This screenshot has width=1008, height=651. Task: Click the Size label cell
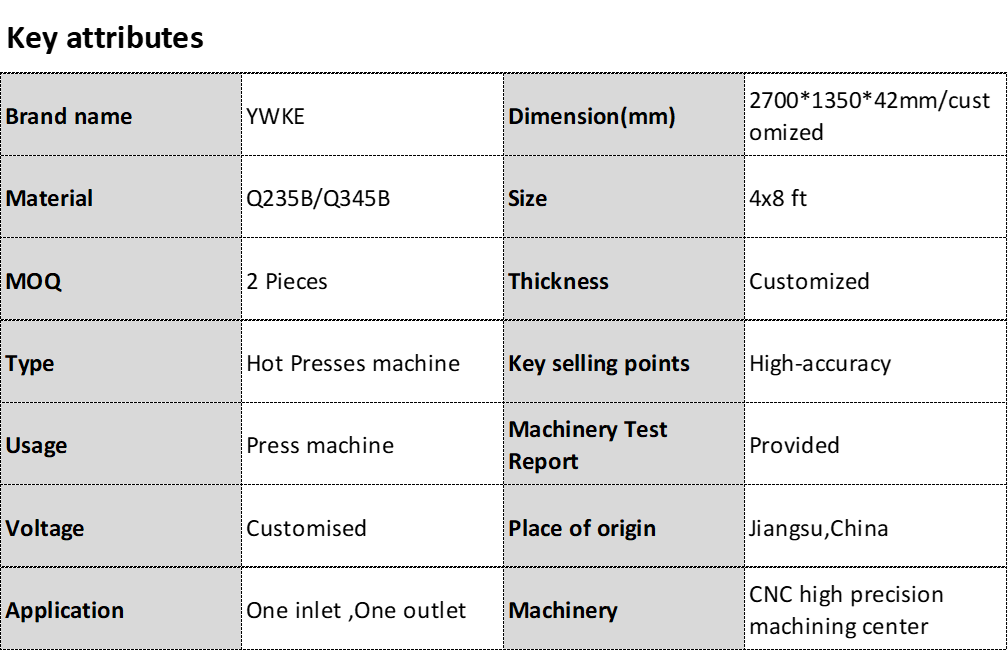tap(623, 198)
